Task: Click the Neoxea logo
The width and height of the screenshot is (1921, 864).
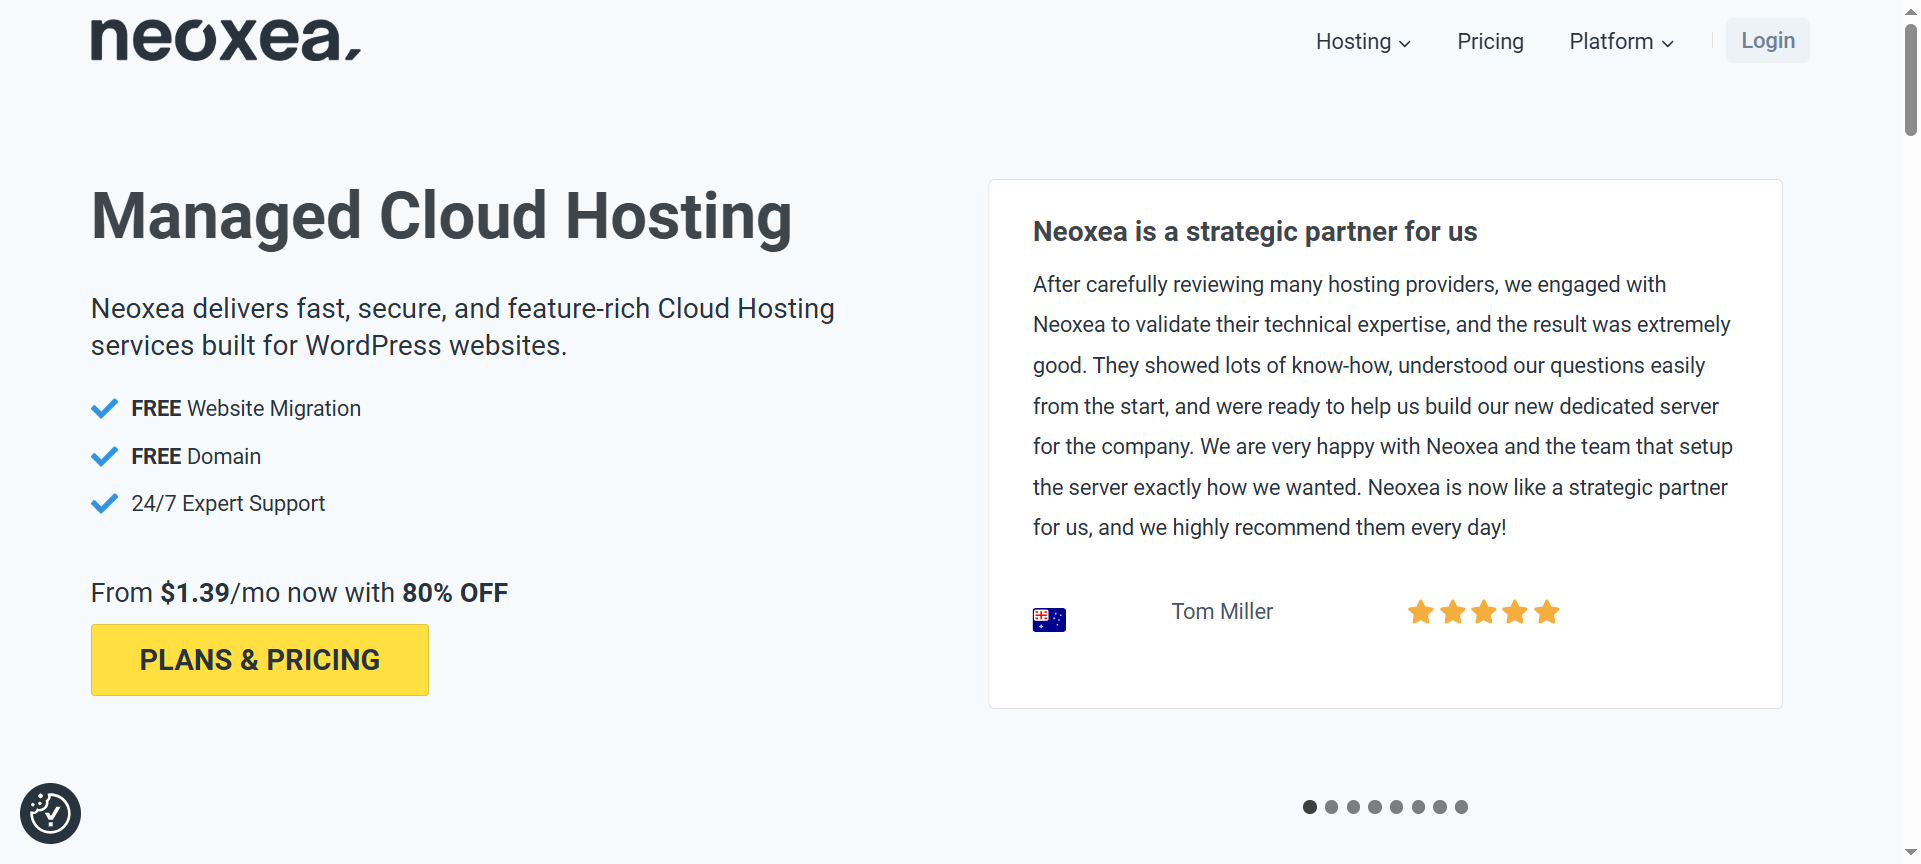Action: 225,40
